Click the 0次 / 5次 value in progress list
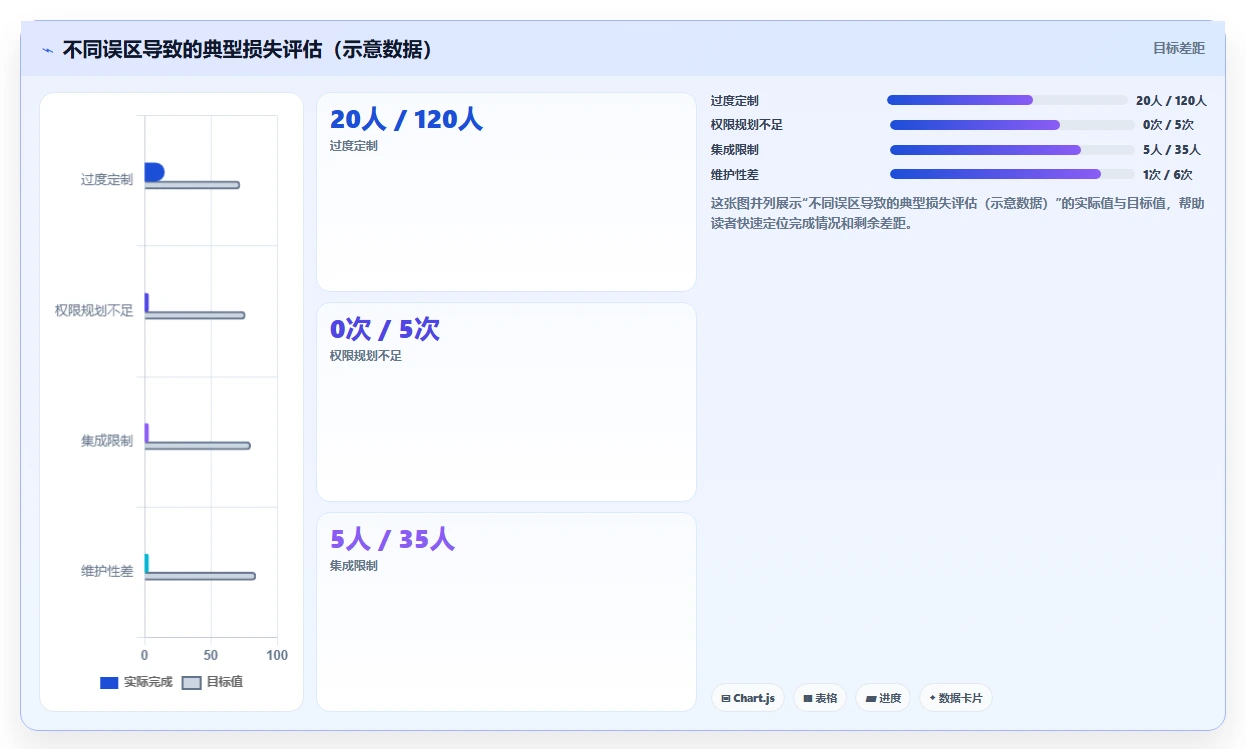Image resolution: width=1246 pixels, height=749 pixels. tap(1168, 125)
